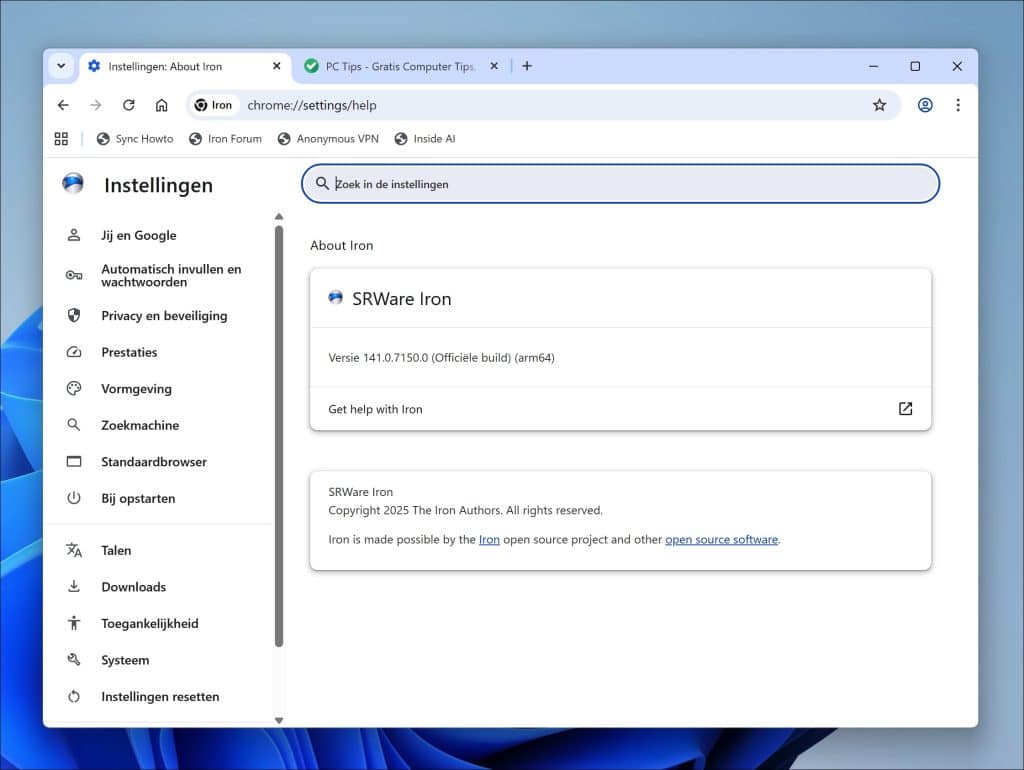Click inside the Zoek in de instellingen field
1024x770 pixels.
pos(620,184)
